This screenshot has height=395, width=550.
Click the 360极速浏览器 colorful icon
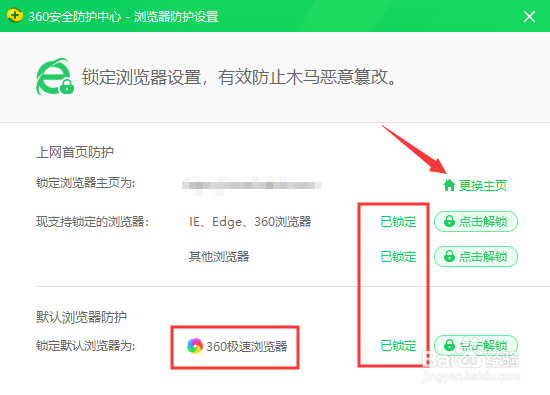point(195,346)
